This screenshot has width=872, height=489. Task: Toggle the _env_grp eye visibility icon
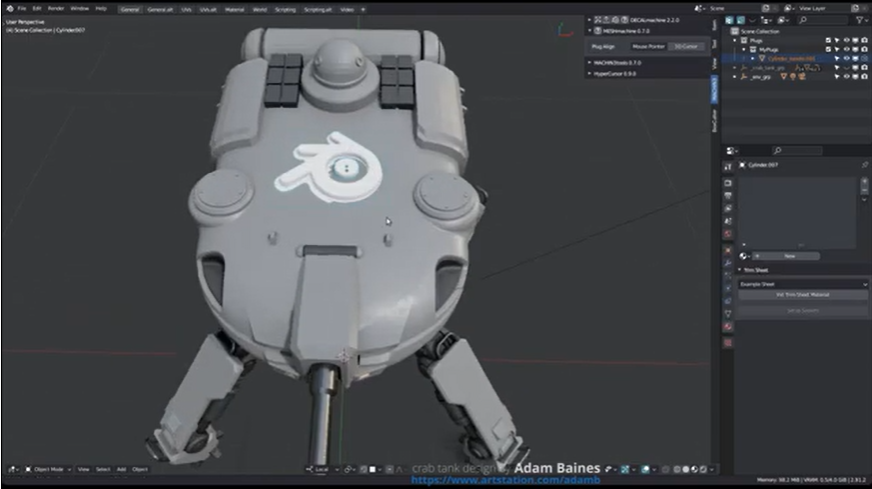pyautogui.click(x=846, y=77)
